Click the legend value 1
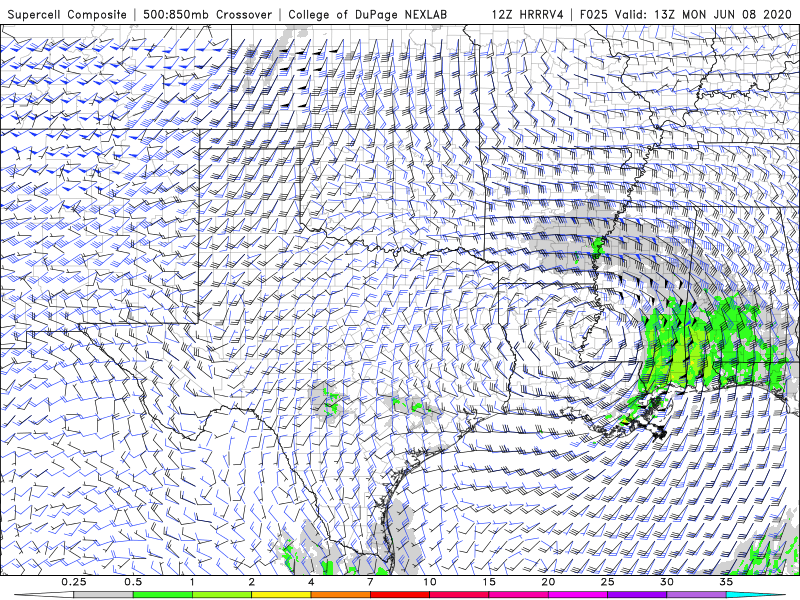This screenshot has width=800, height=600. coord(192,582)
